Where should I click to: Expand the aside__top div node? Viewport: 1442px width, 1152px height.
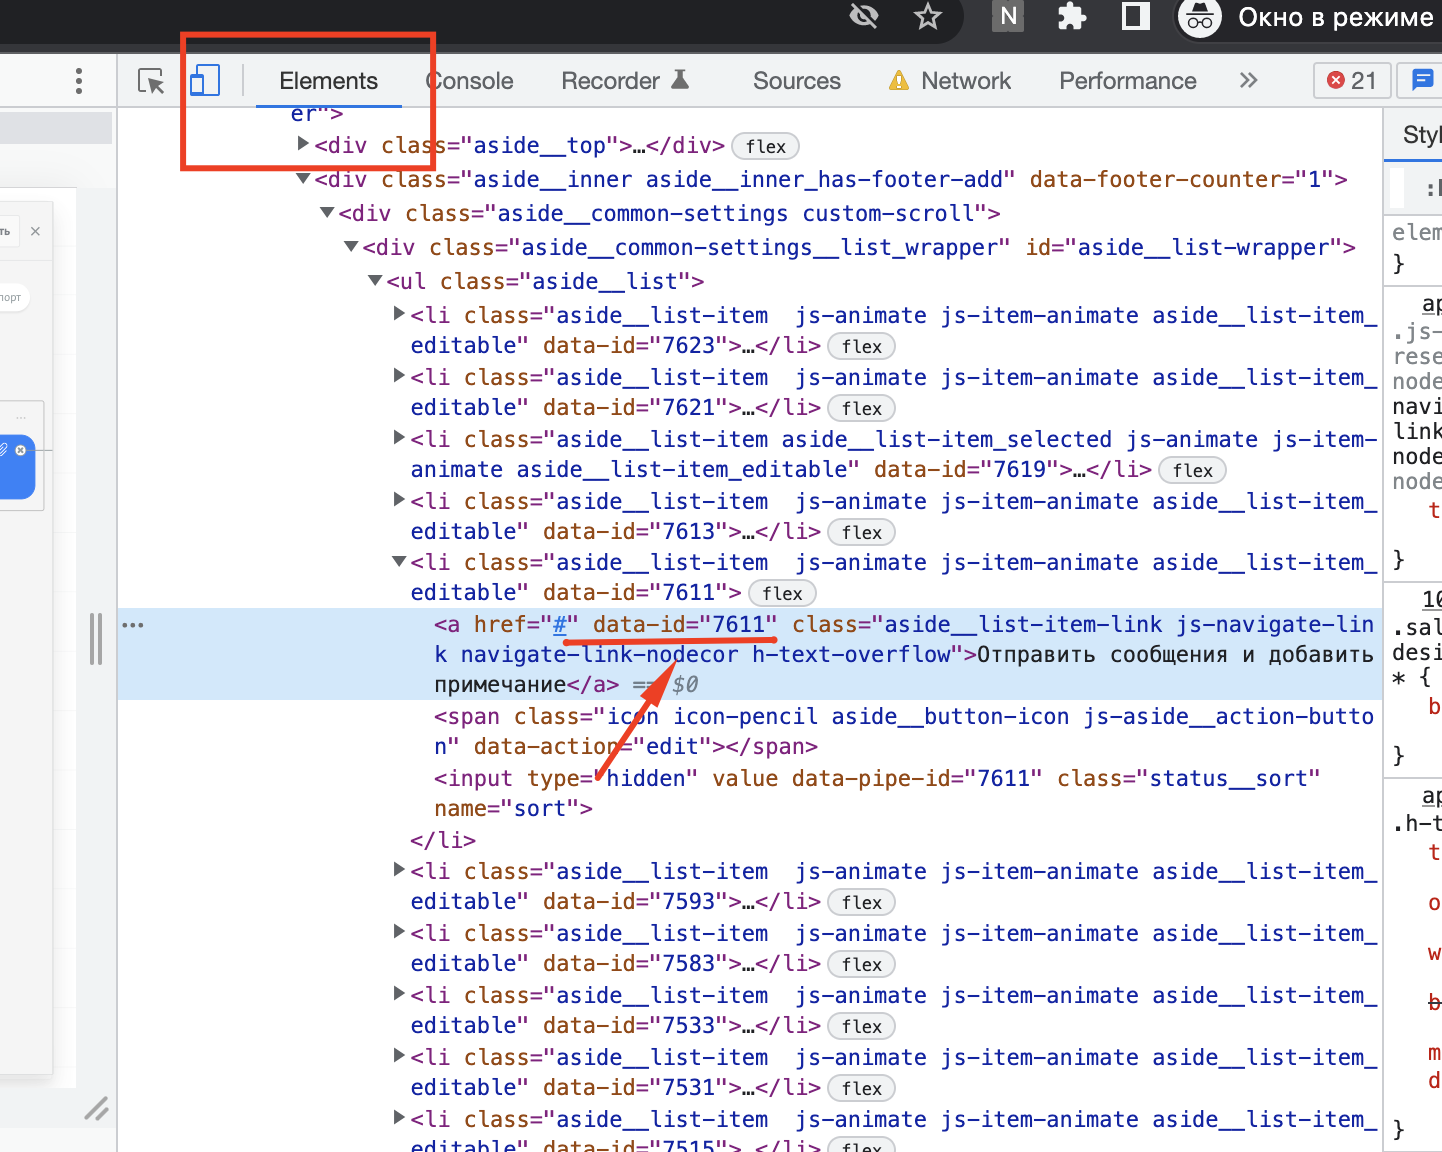click(303, 144)
